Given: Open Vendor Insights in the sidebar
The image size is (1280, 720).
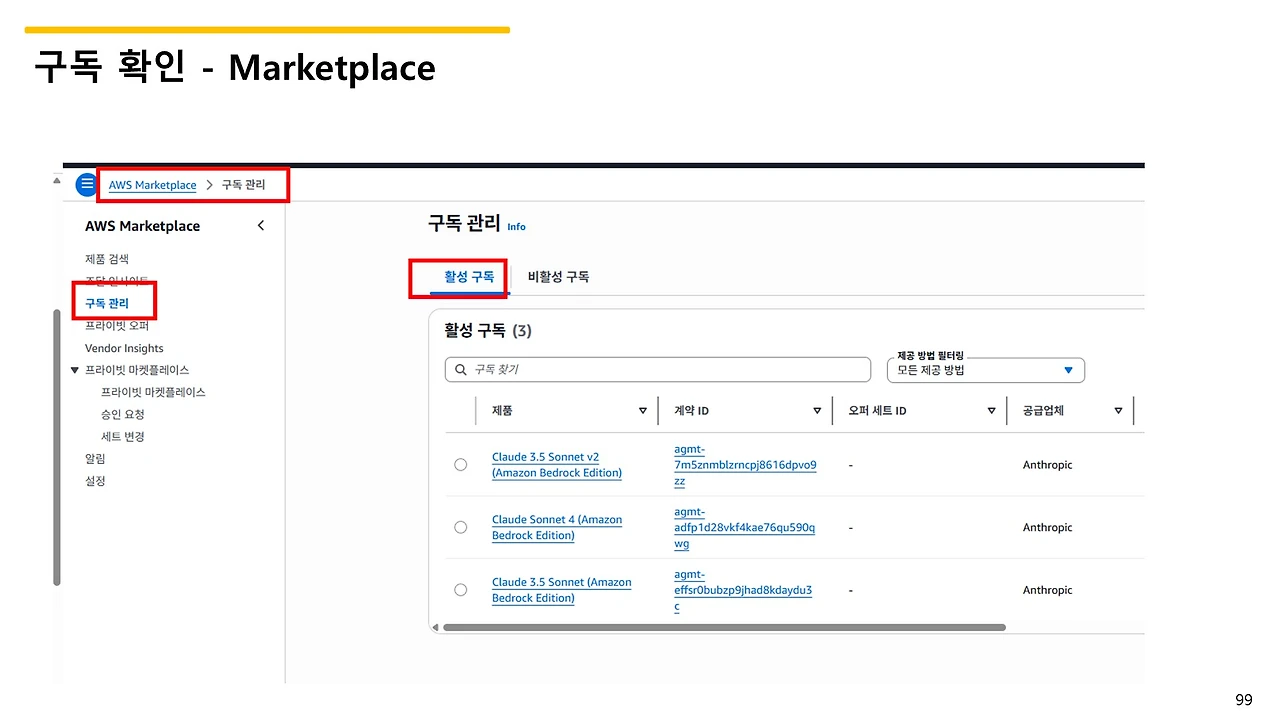Looking at the screenshot, I should [x=124, y=348].
